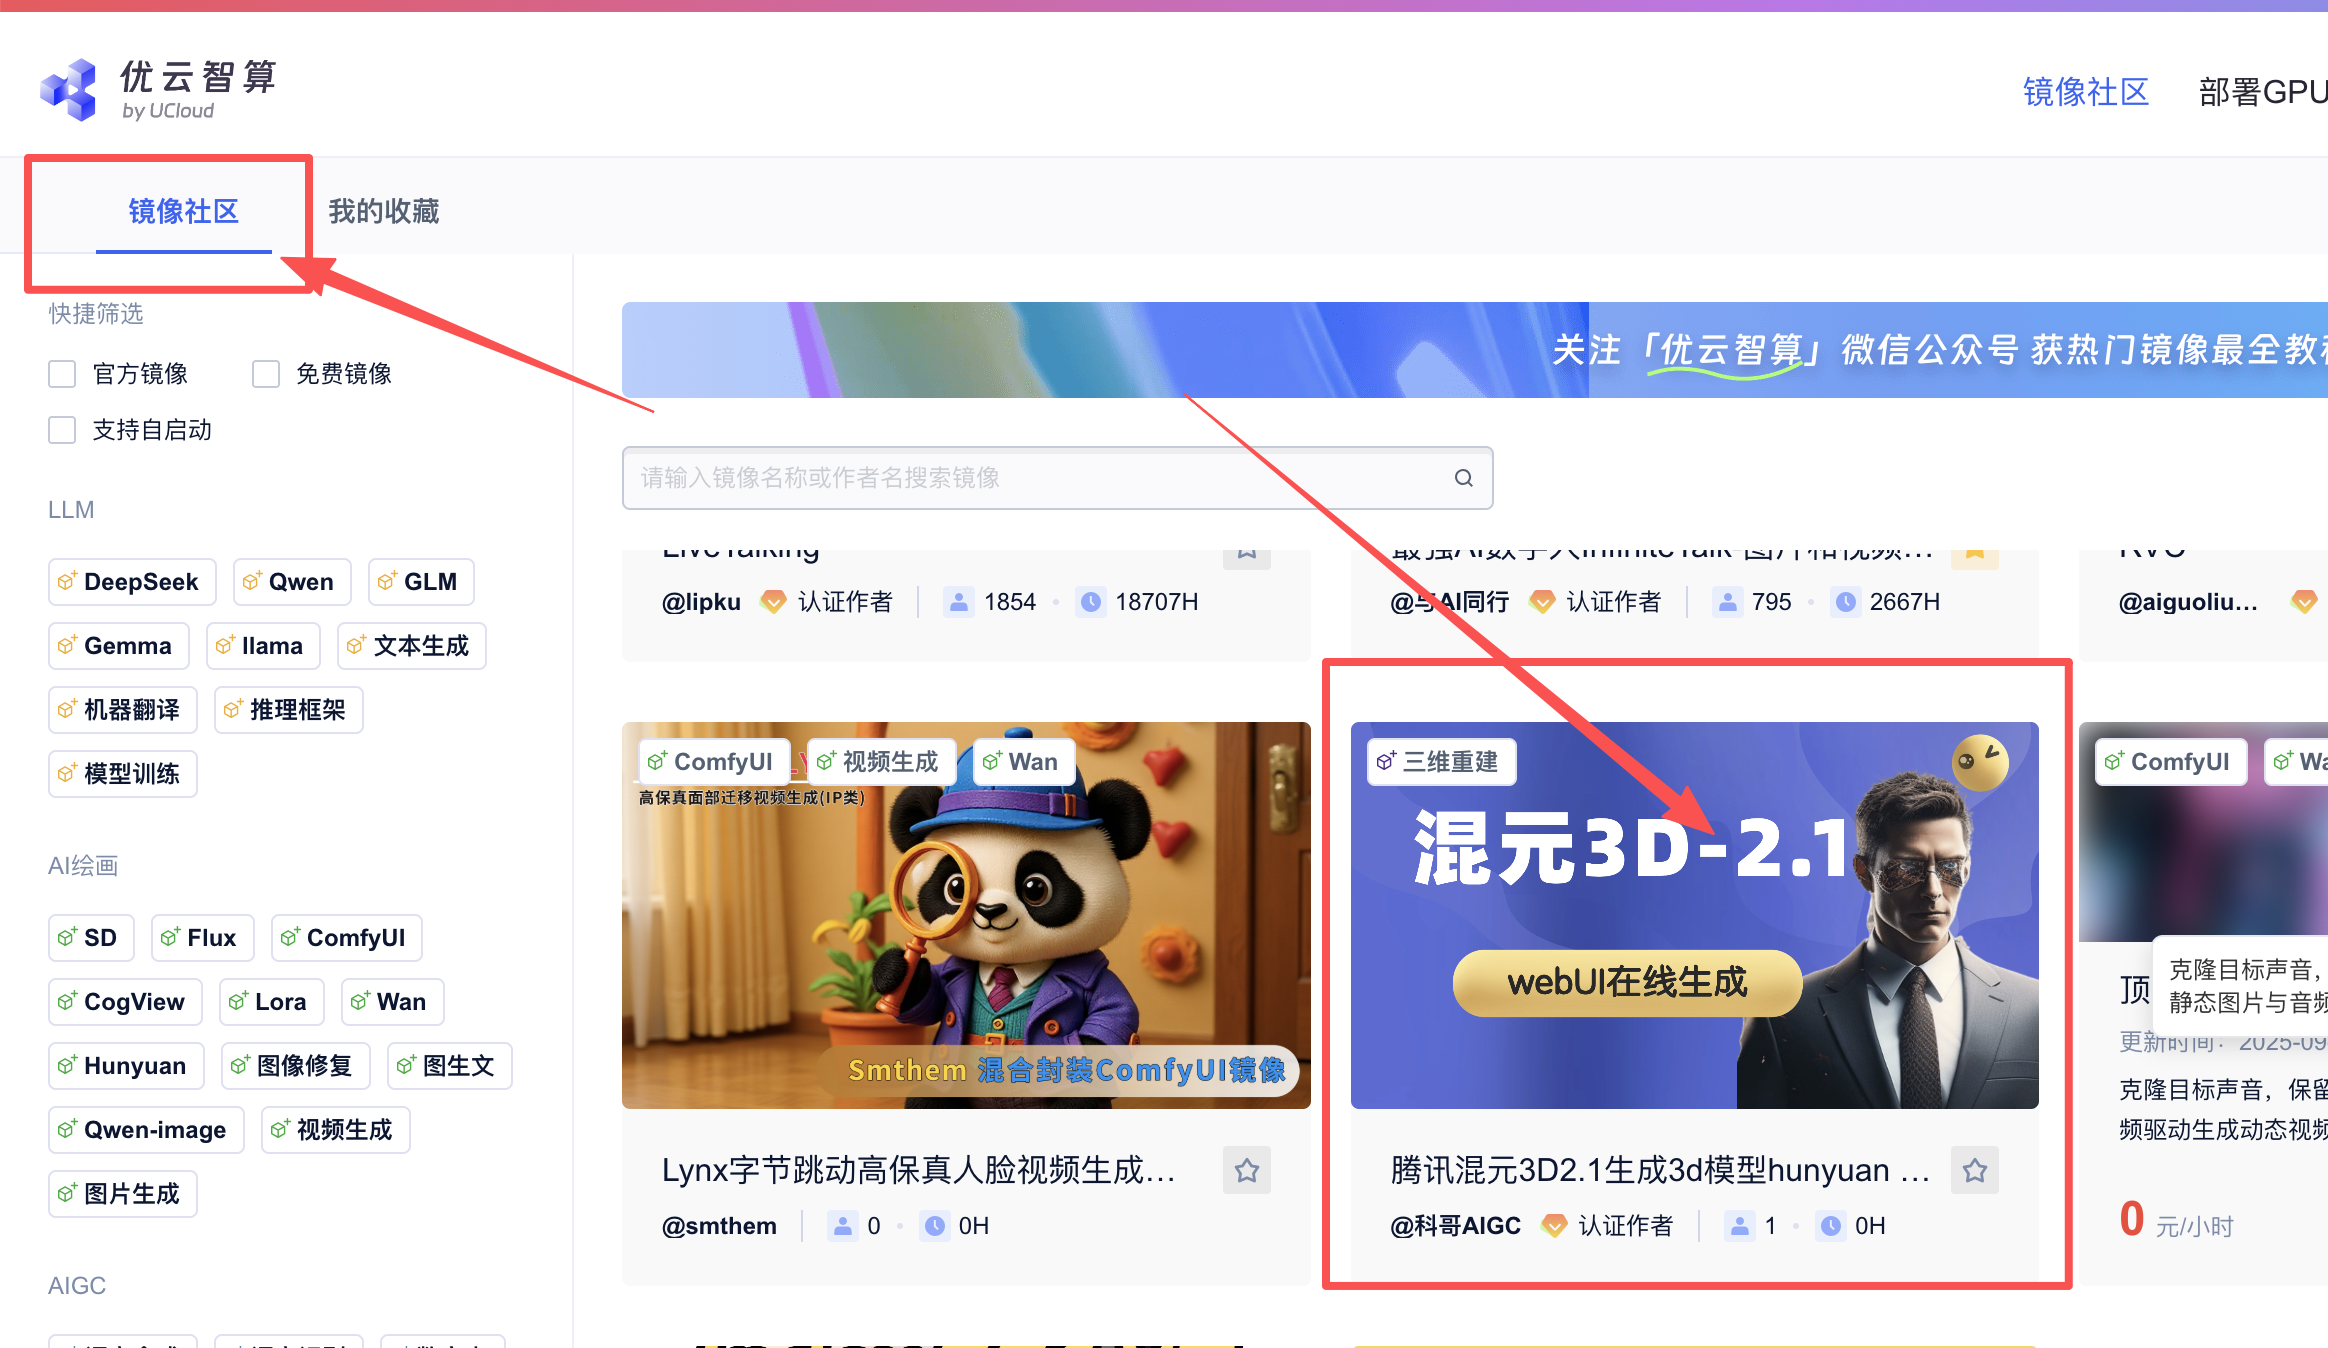Switch to the 我的收藏 tab
Viewport: 2328px width, 1348px height.
tap(384, 211)
